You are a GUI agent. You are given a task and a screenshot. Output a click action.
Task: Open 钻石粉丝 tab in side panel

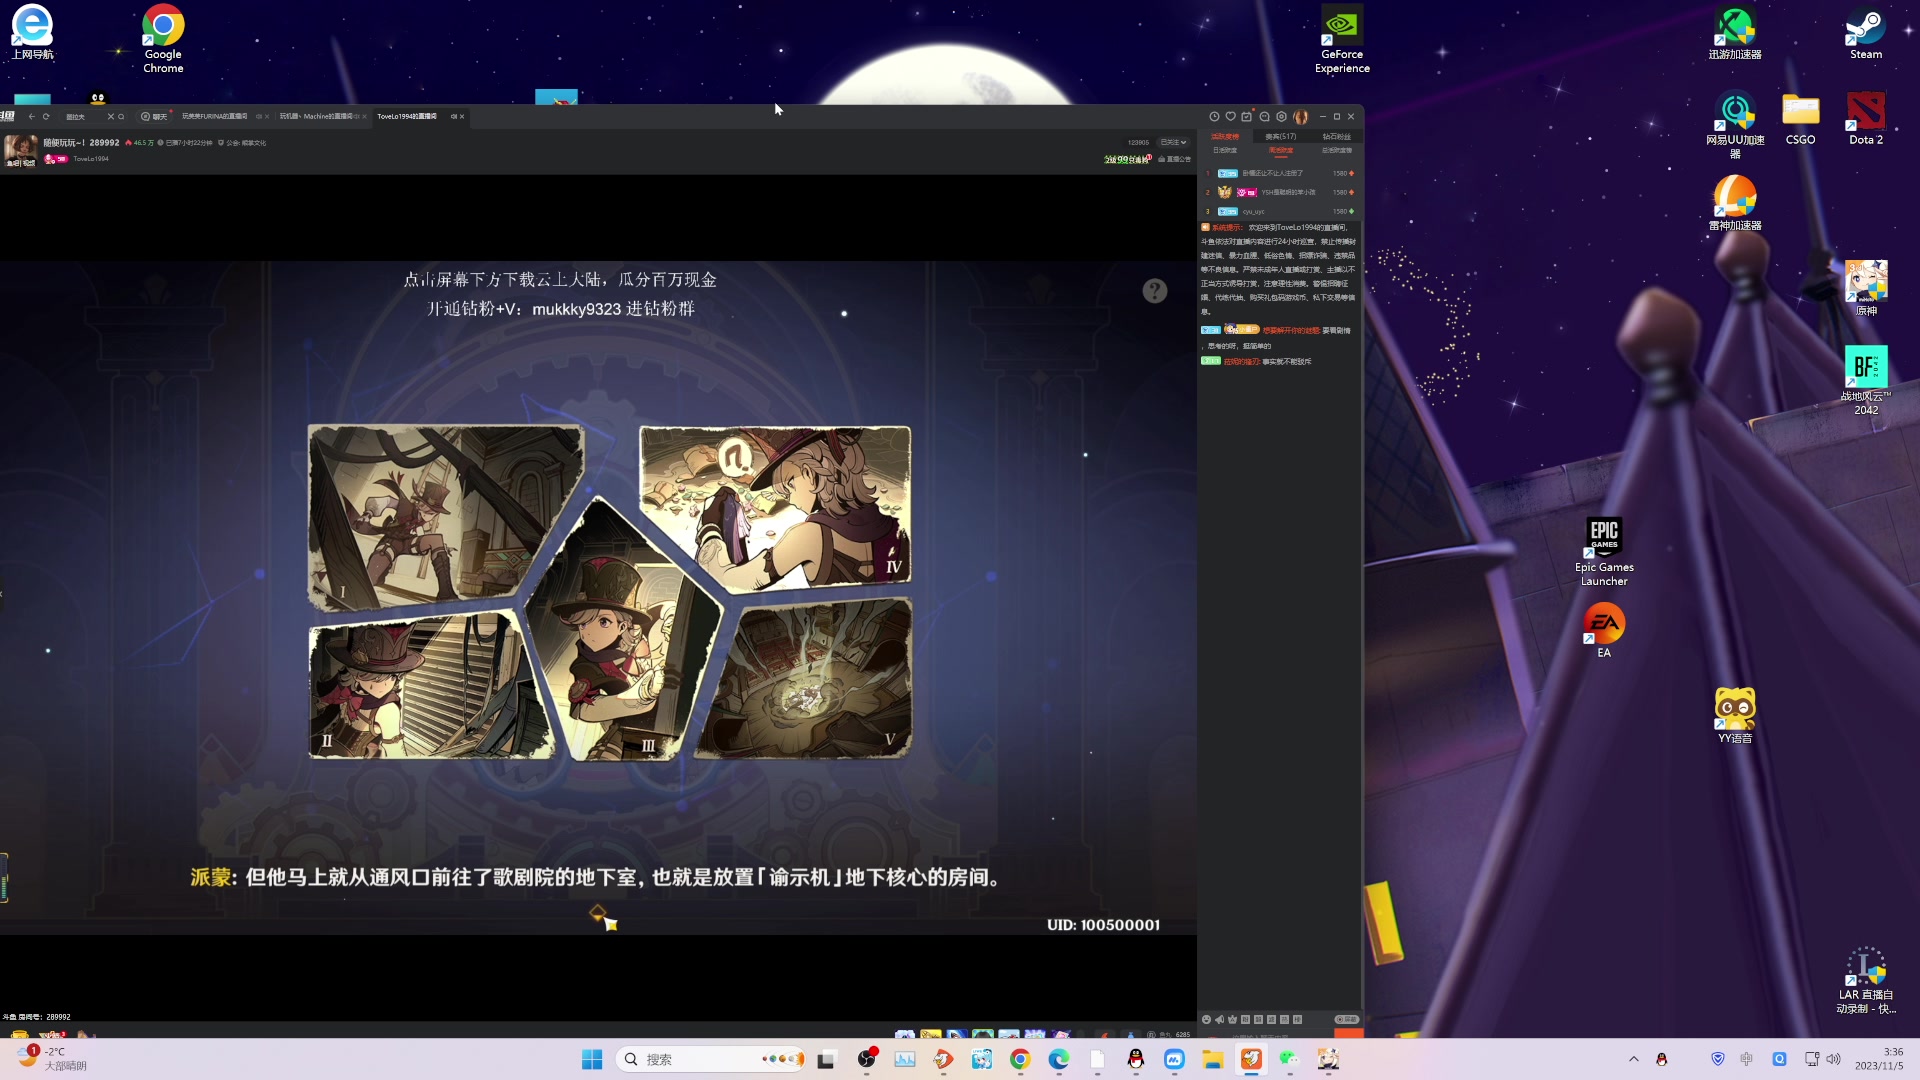click(x=1337, y=137)
